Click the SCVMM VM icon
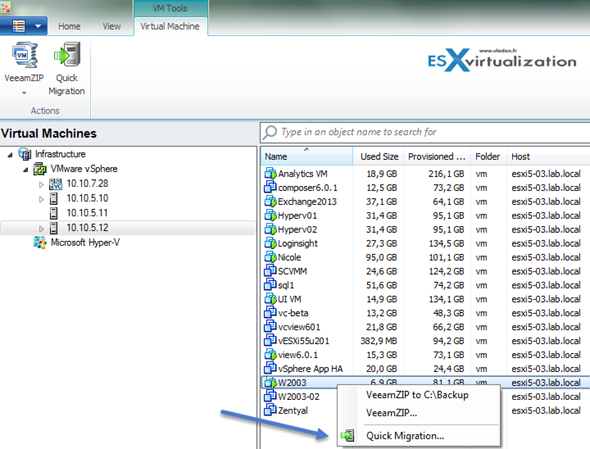Viewport: 590px width, 449px height. pyautogui.click(x=270, y=271)
